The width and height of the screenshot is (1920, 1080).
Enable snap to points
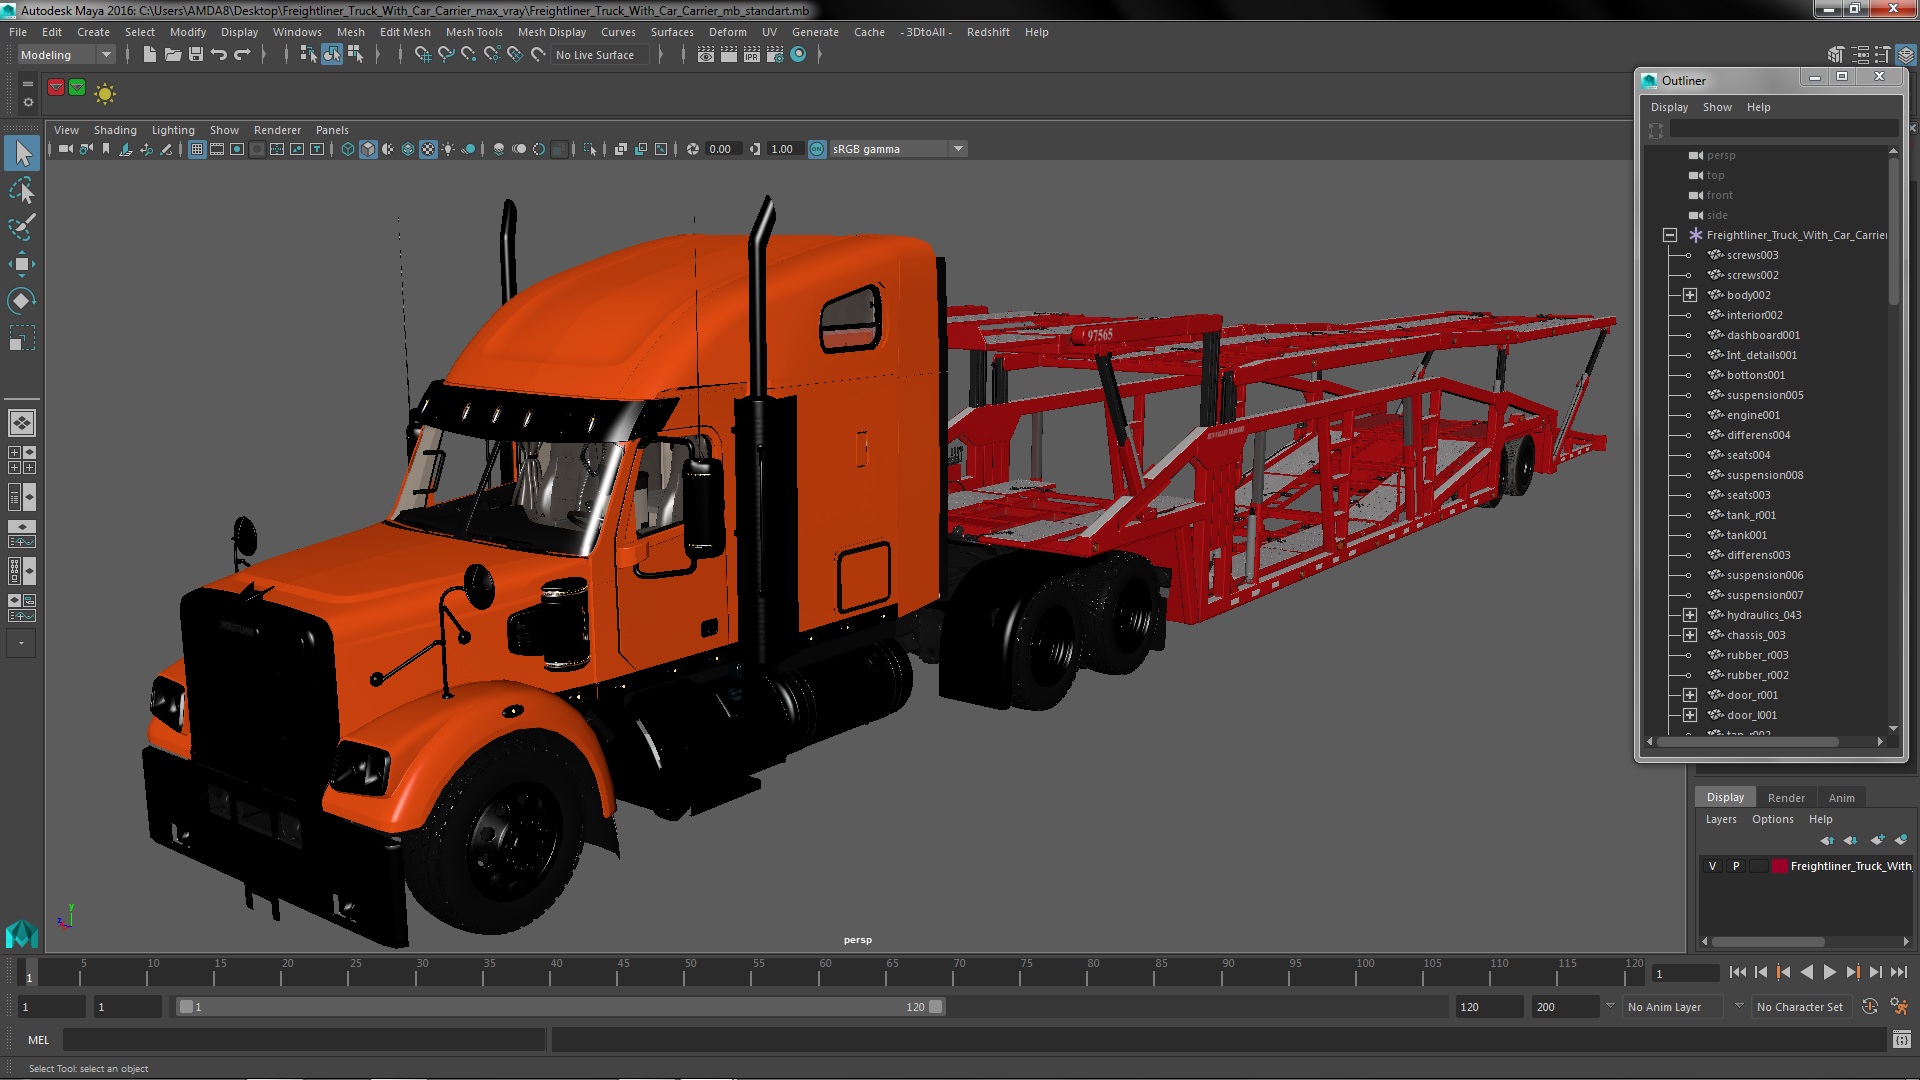[469, 55]
